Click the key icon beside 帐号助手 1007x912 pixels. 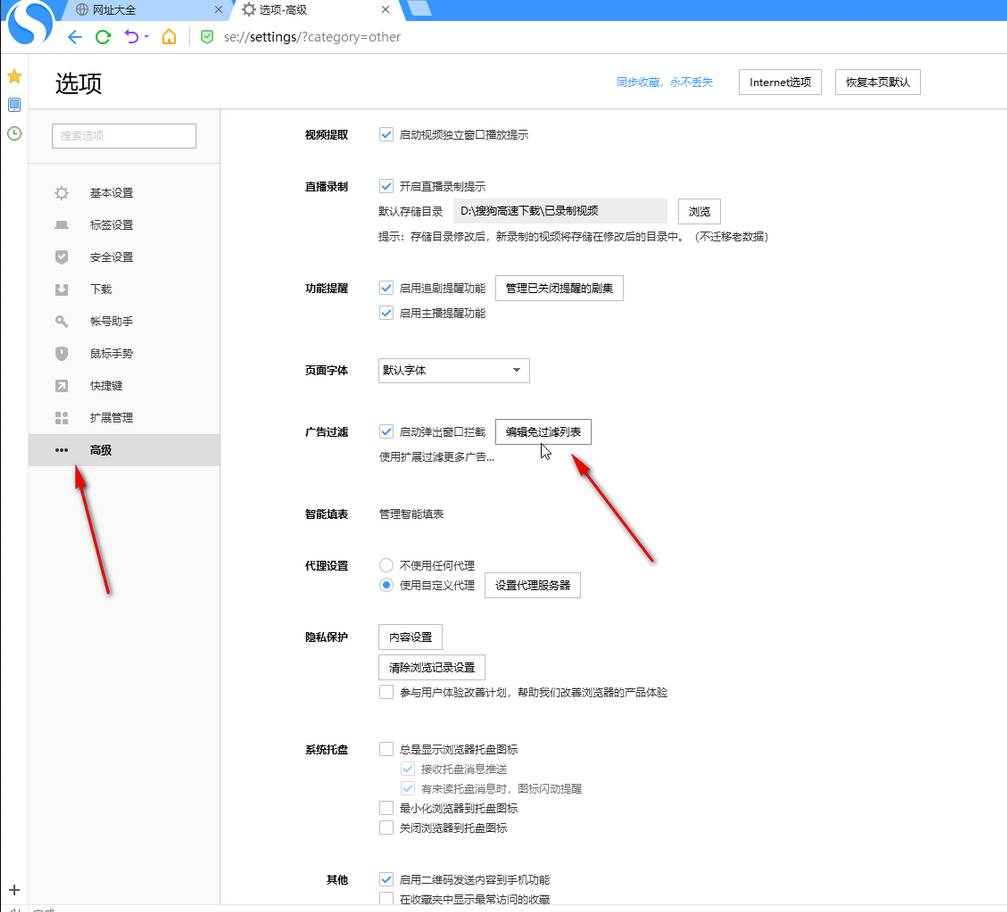point(62,321)
